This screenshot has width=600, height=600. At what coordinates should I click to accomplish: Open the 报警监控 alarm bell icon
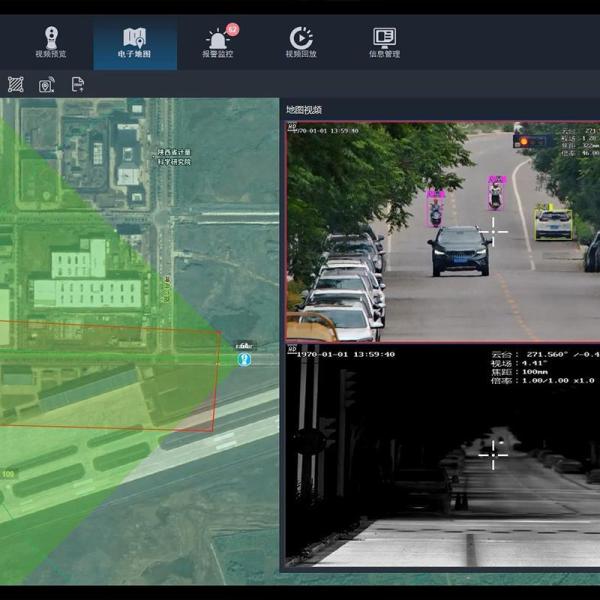click(x=217, y=39)
